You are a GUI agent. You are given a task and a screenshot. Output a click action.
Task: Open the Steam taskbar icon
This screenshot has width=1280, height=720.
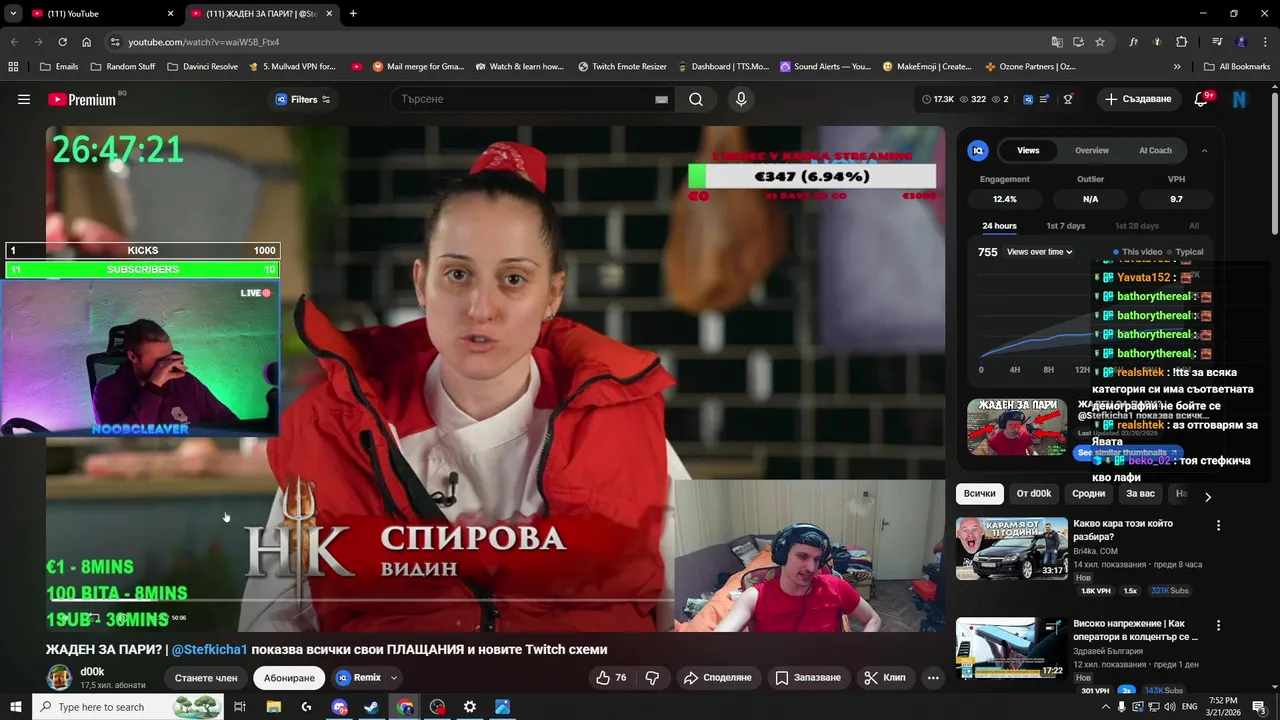pos(371,707)
